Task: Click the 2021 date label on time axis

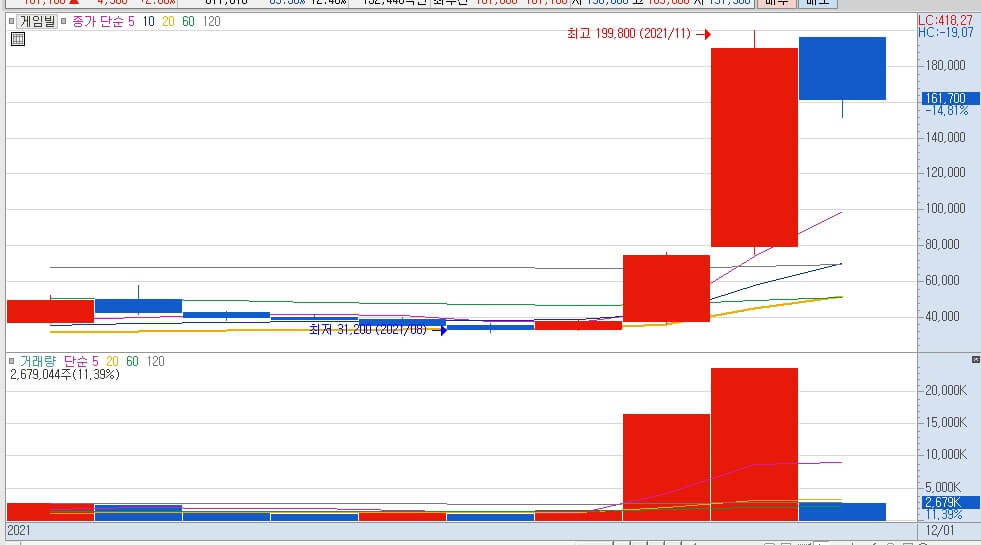Action: (x=19, y=531)
